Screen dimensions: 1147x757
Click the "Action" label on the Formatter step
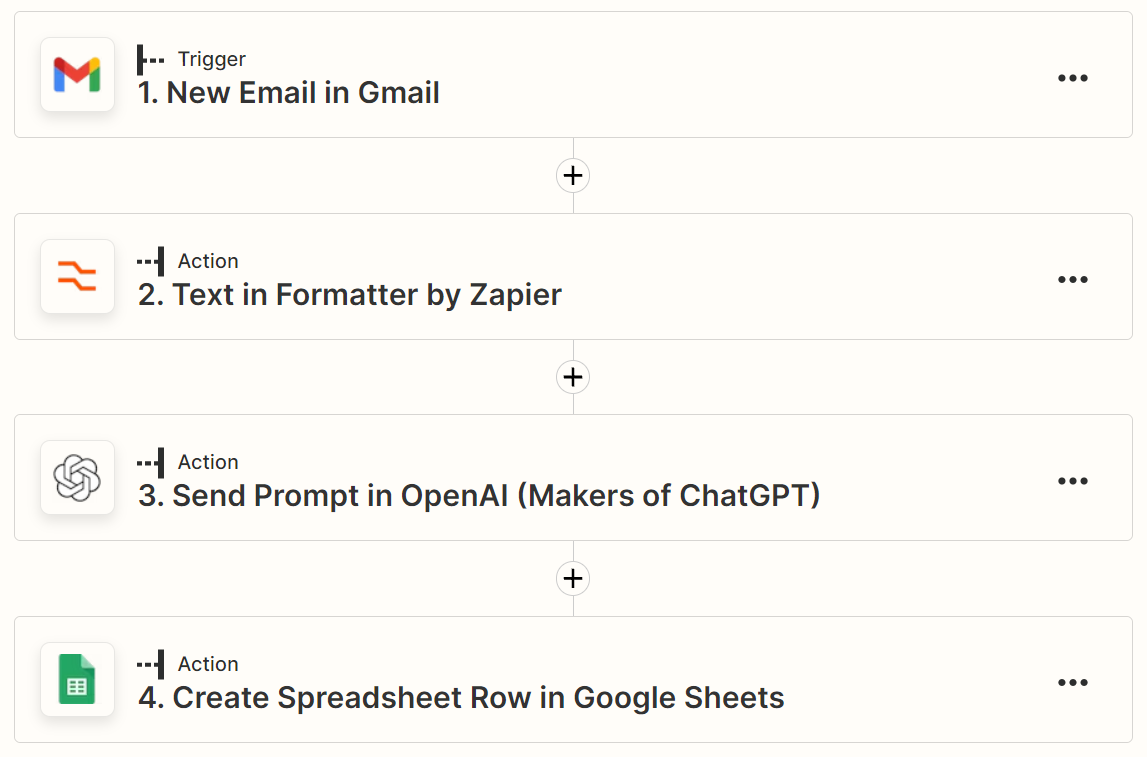point(208,261)
